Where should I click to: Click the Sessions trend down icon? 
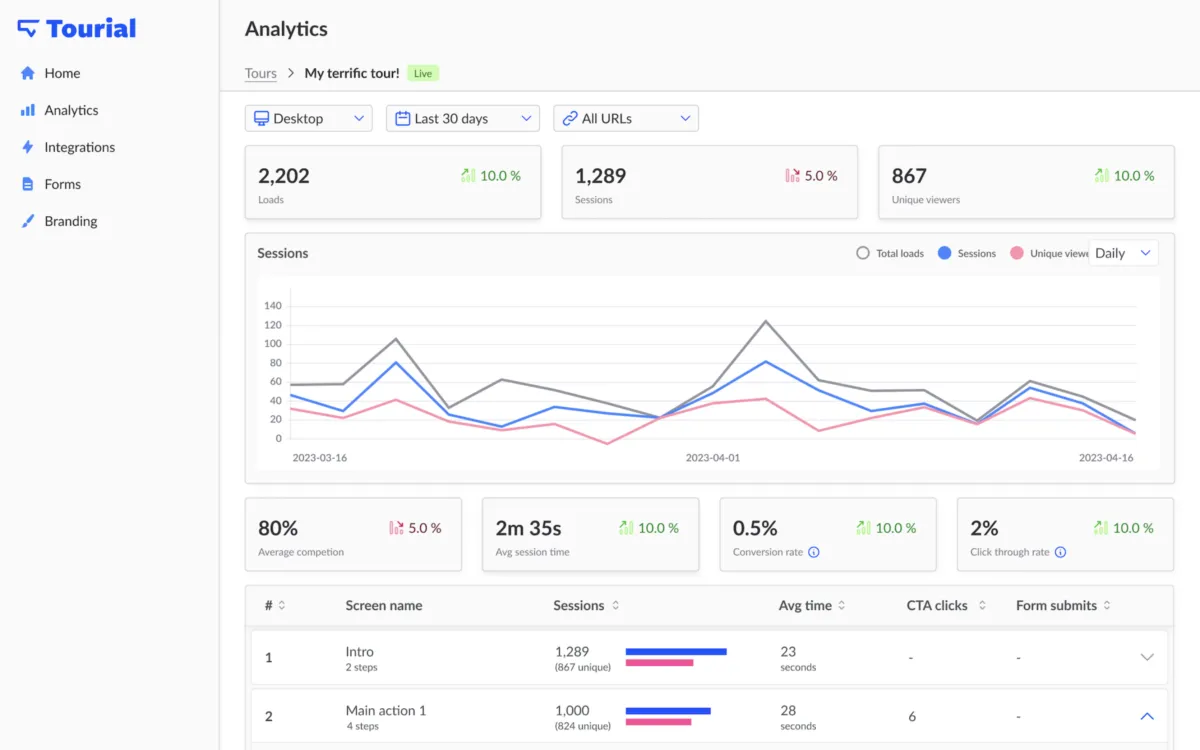[x=793, y=175]
